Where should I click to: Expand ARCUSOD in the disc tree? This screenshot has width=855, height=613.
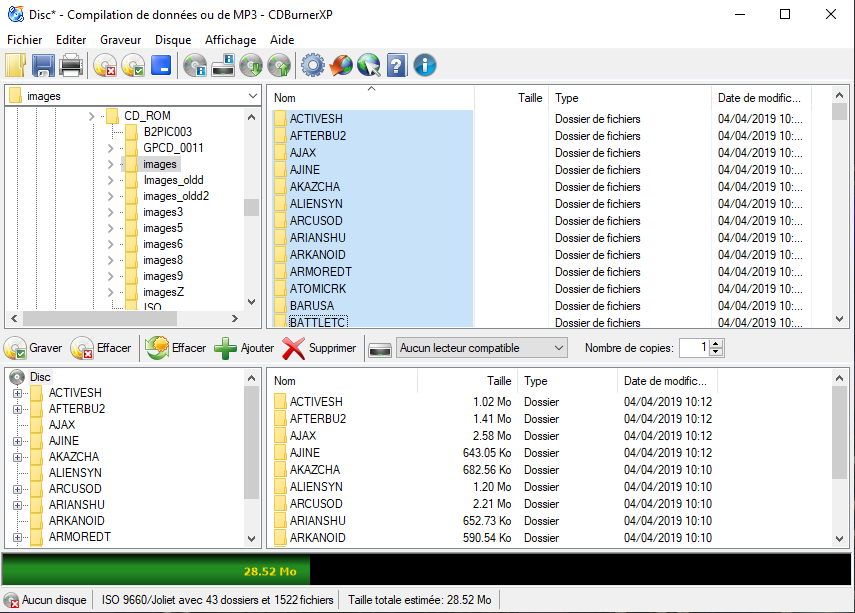[17, 489]
